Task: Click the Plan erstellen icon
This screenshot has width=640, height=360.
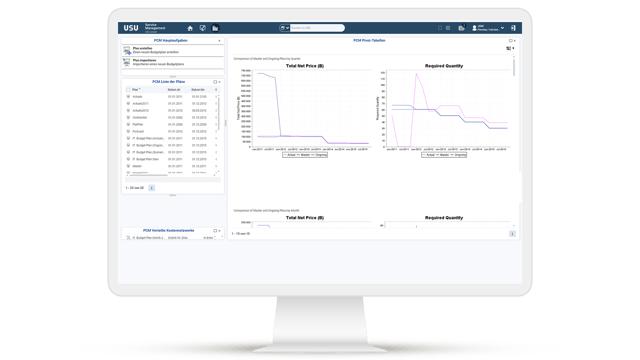Action: 127,50
